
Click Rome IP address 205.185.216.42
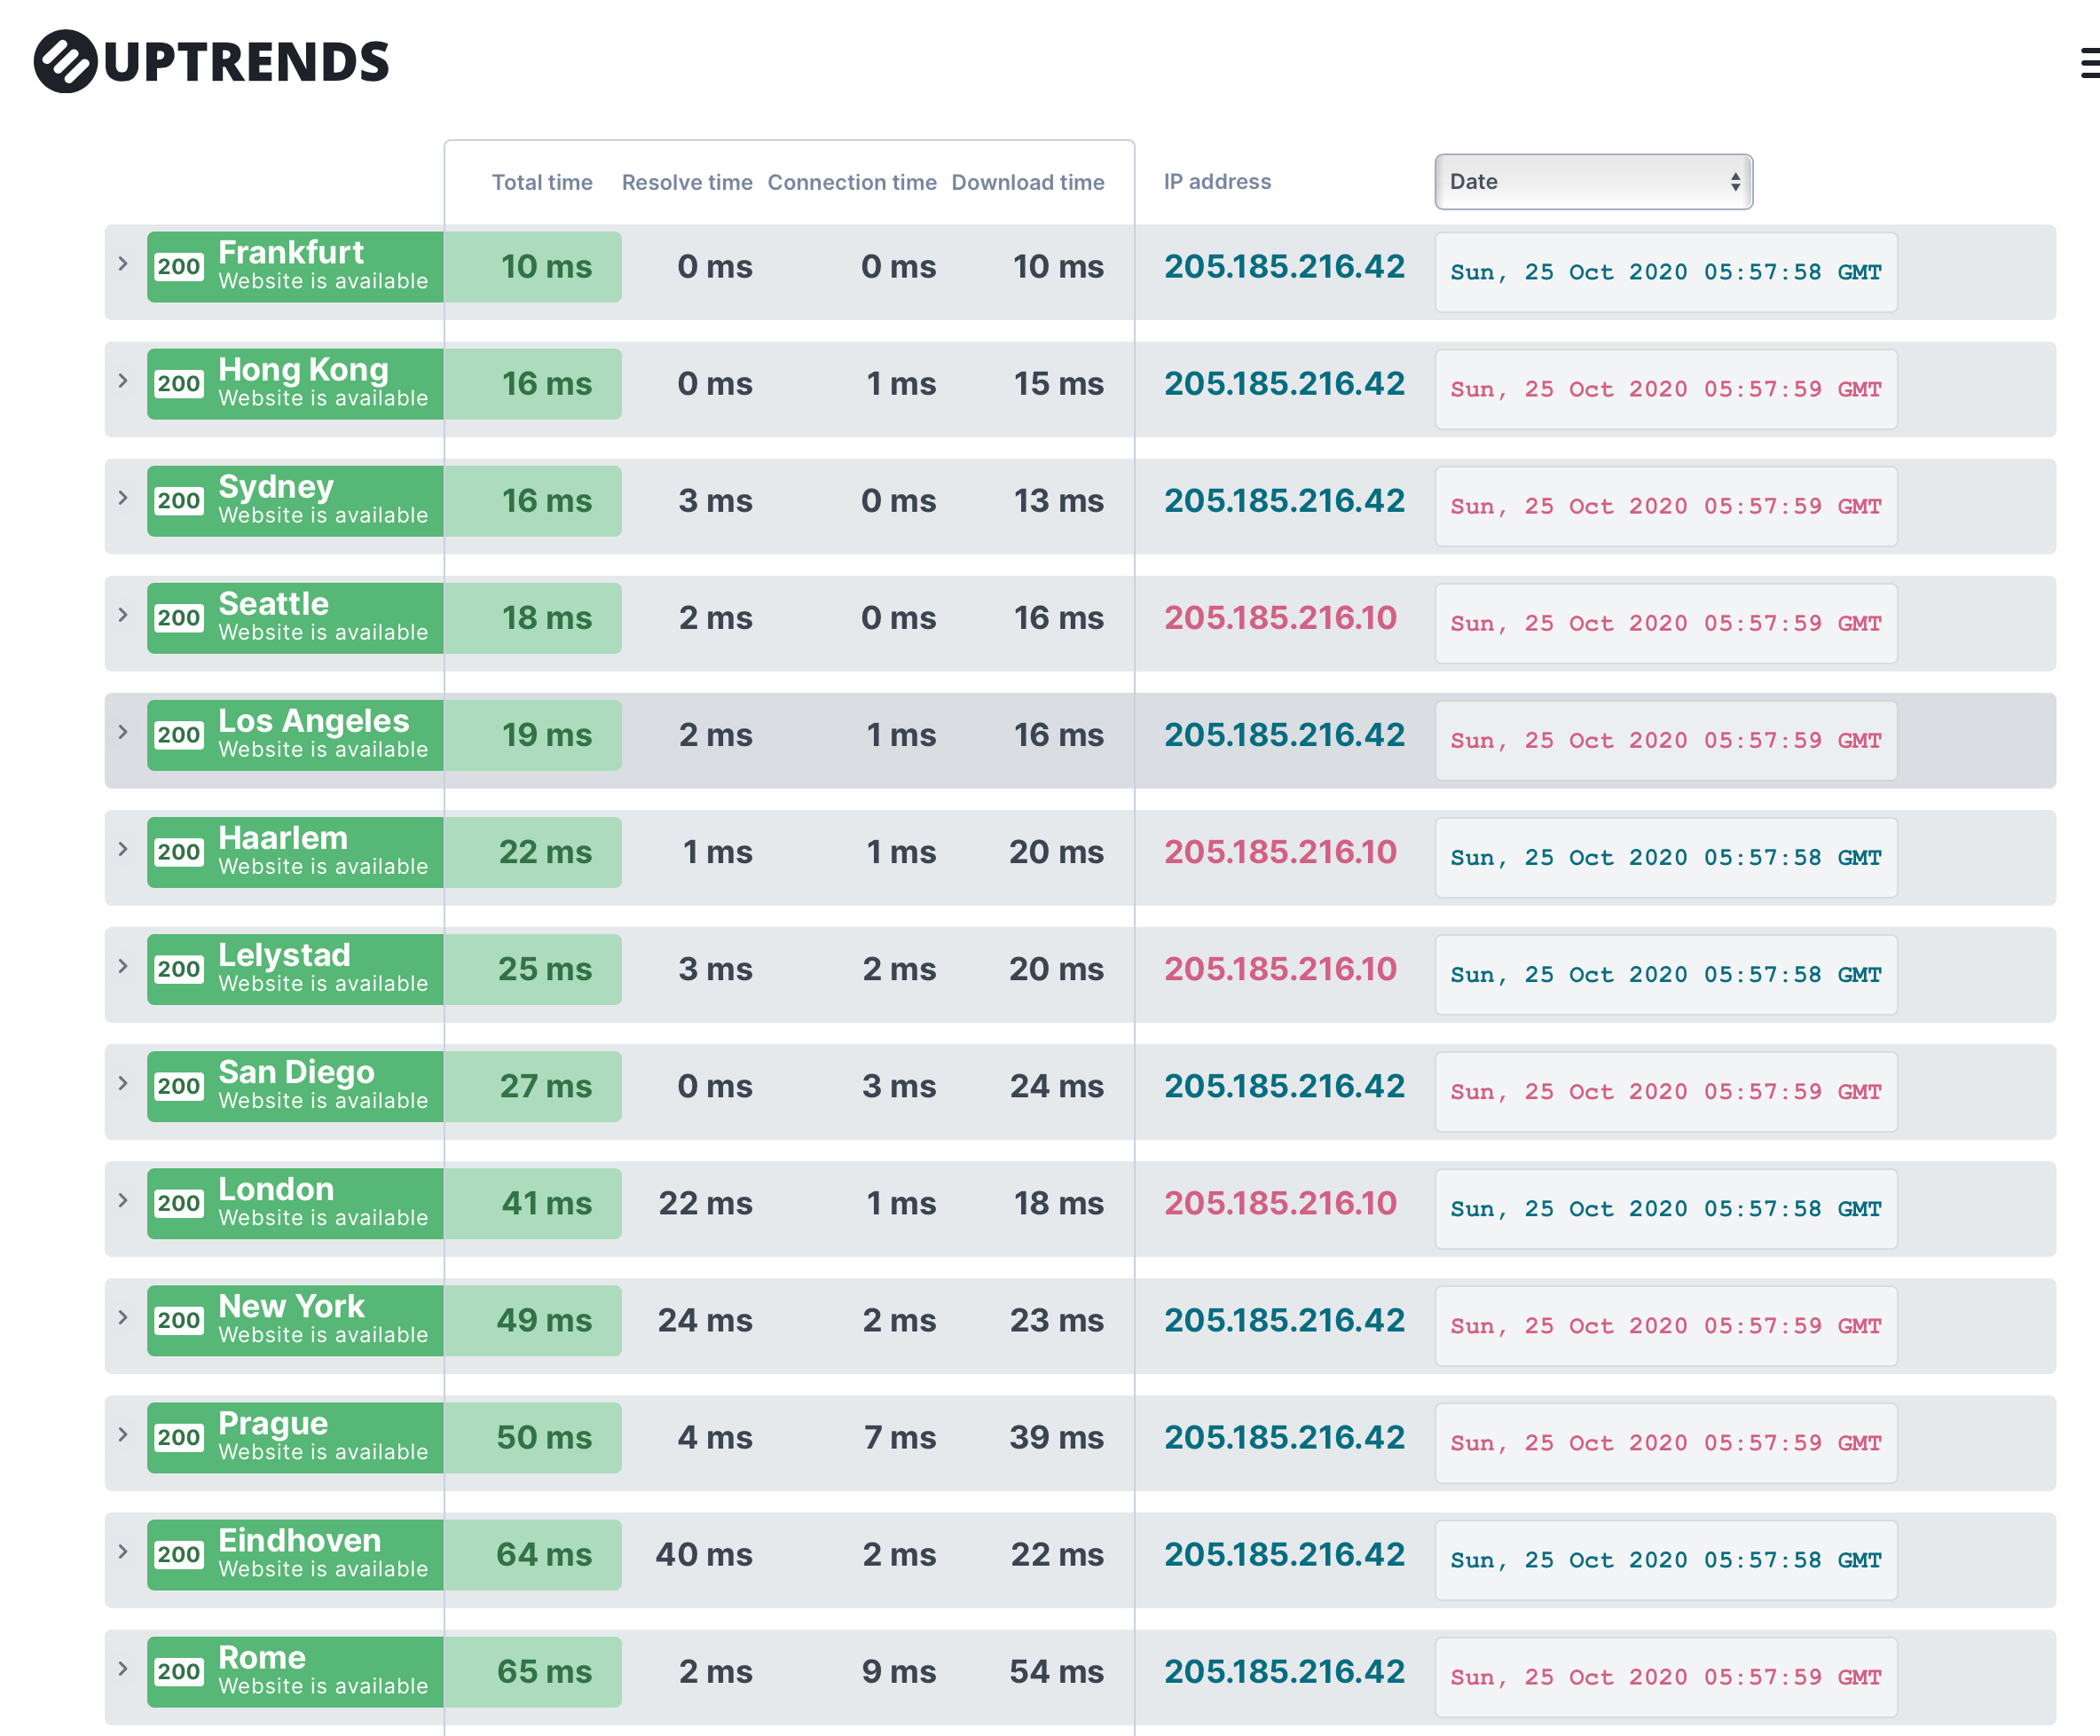[1284, 1671]
